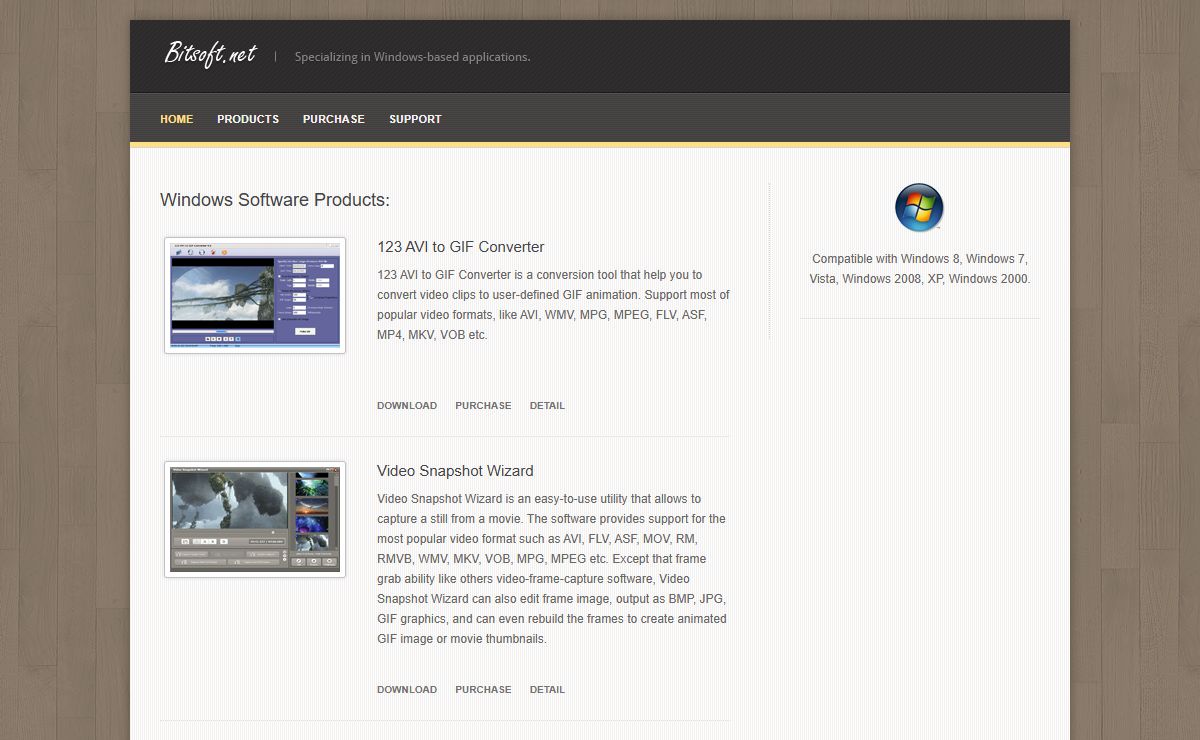
Task: Open the SUPPORT navigation item
Action: pyautogui.click(x=415, y=119)
